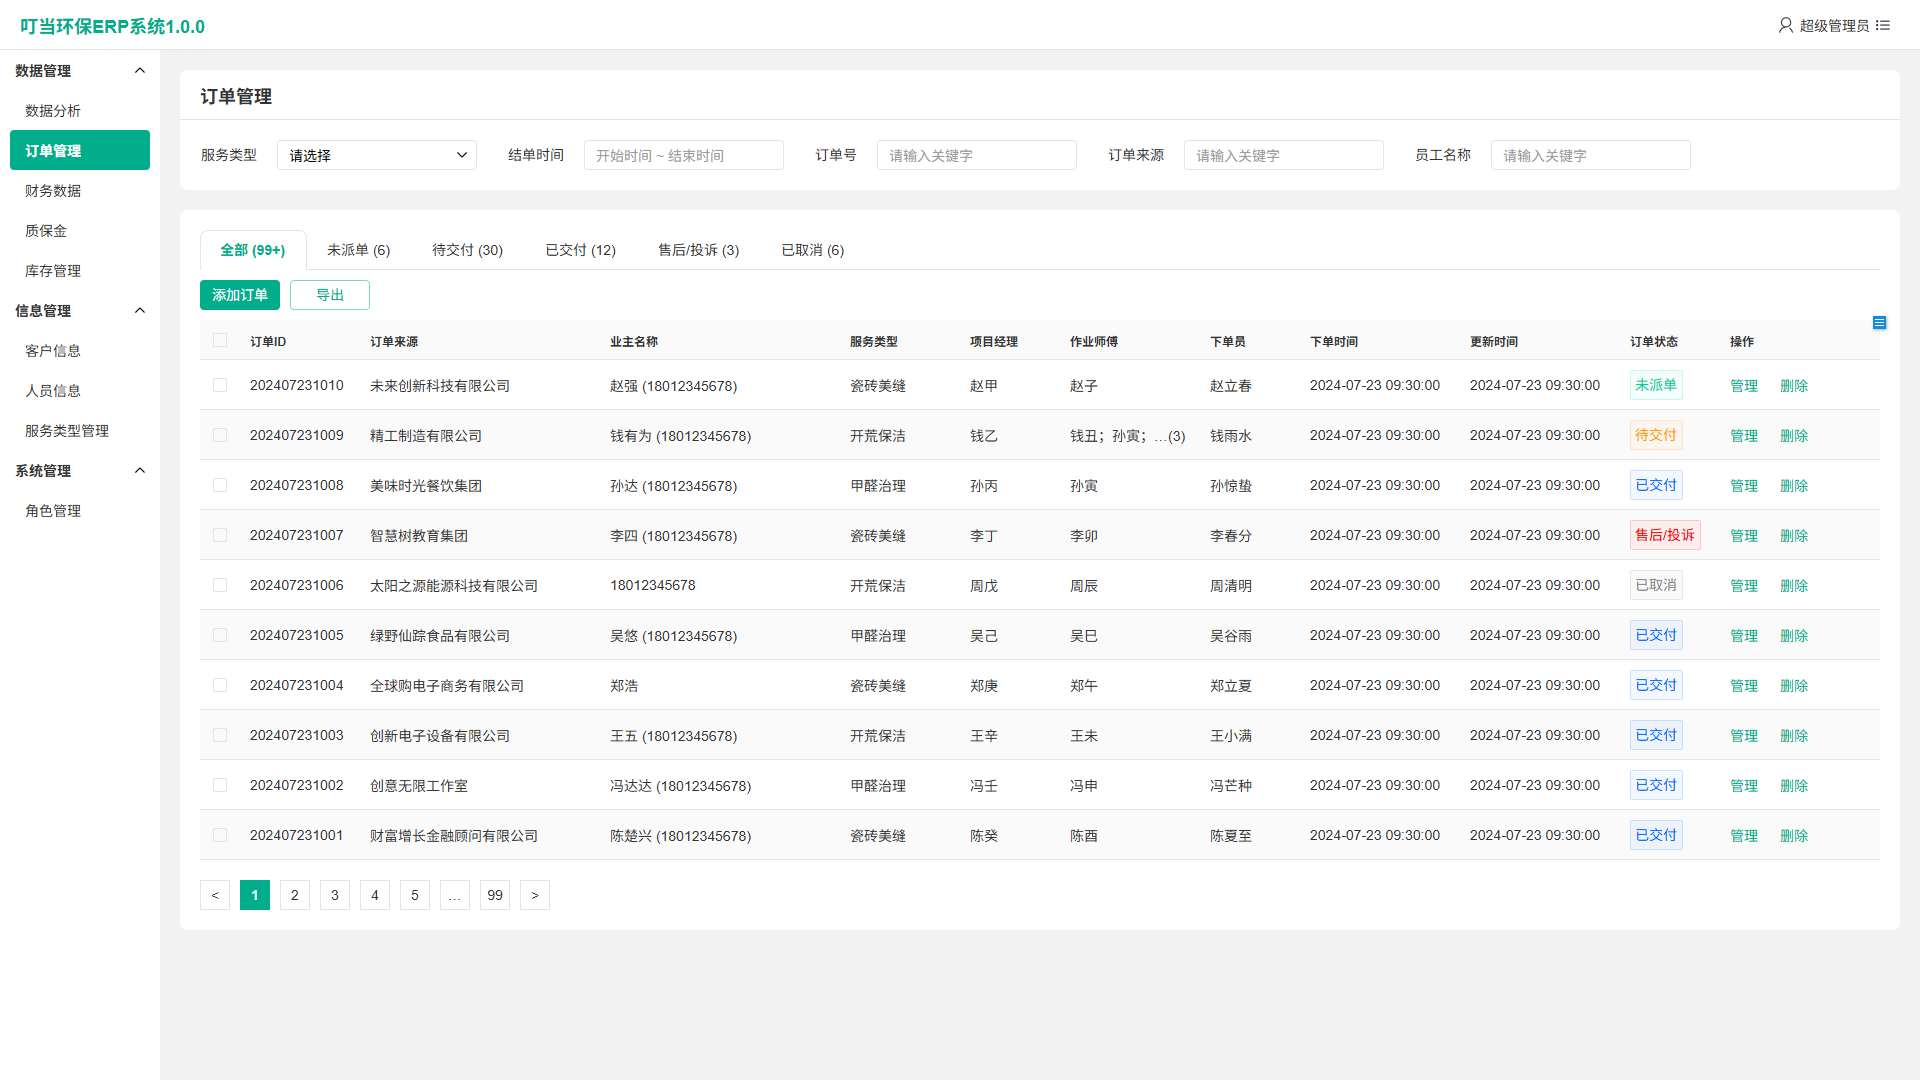Check the row for order 202407231009
The height and width of the screenshot is (1080, 1920).
(x=220, y=435)
